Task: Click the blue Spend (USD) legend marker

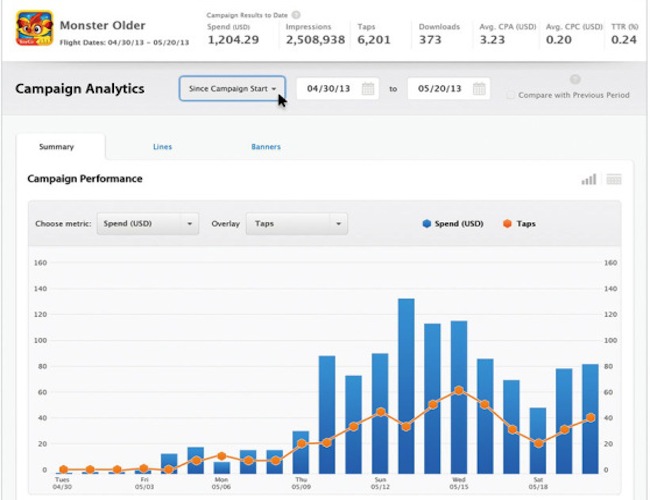Action: [427, 224]
